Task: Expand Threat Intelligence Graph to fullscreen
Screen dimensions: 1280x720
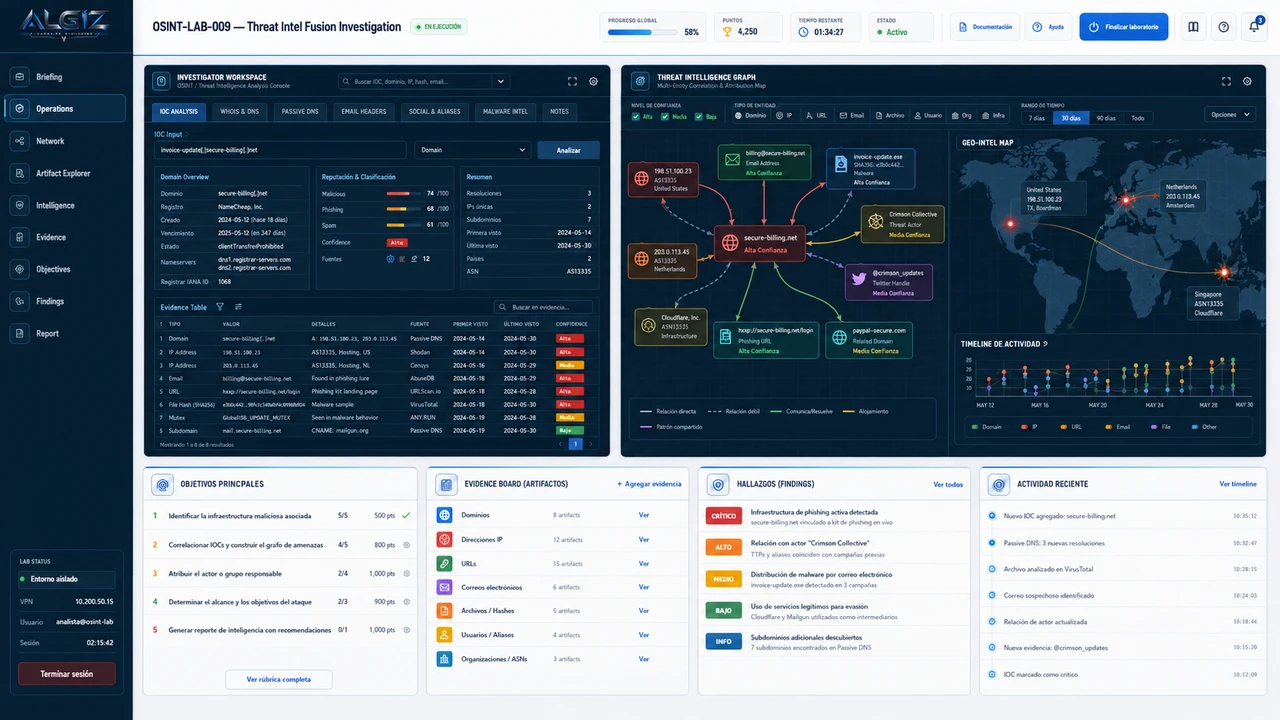Action: pos(1227,82)
